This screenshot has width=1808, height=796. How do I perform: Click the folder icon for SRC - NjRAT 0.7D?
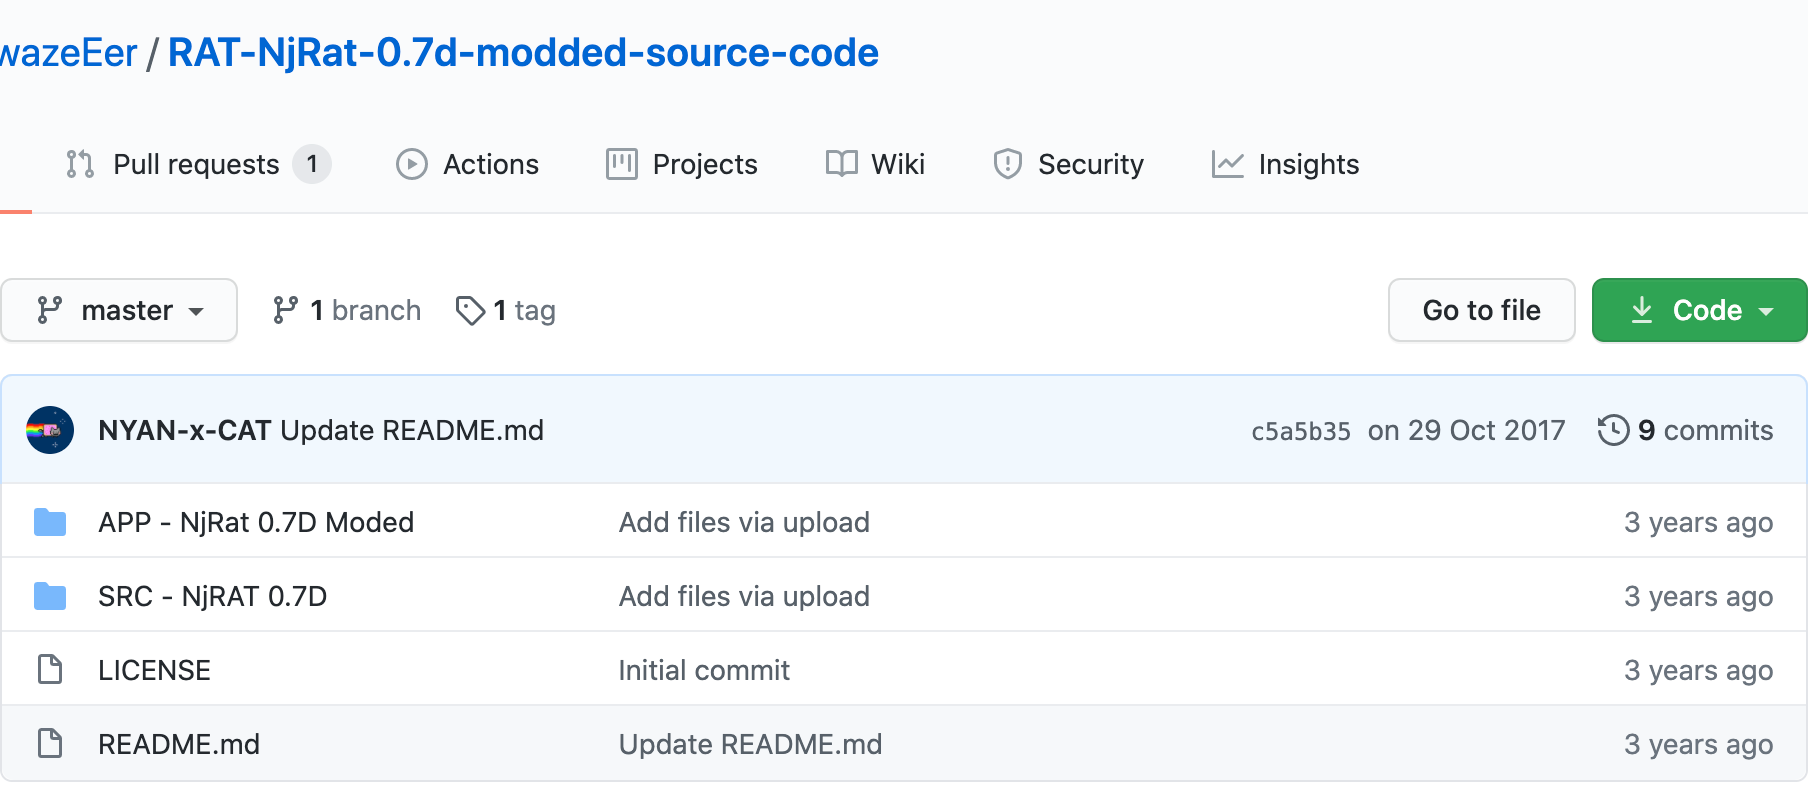[50, 596]
